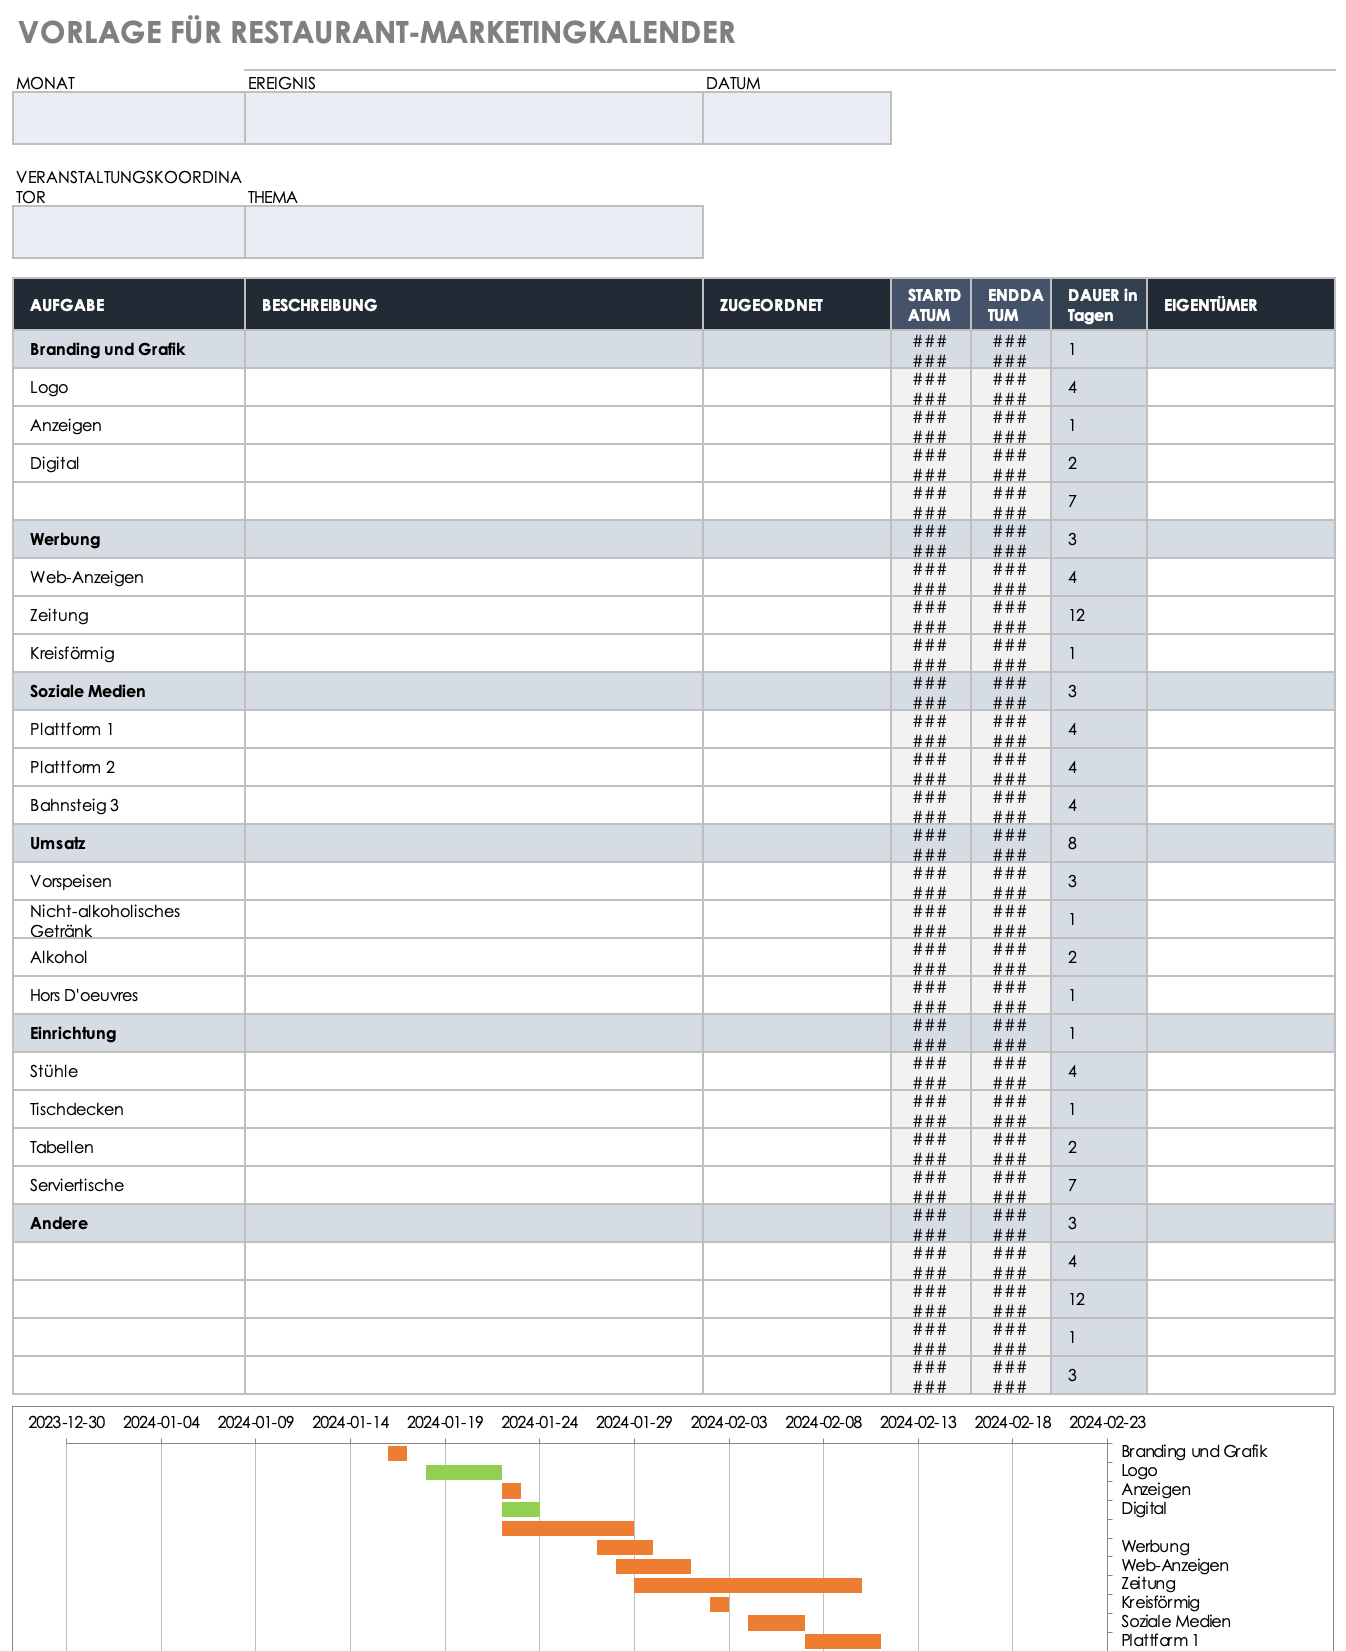Click the ZUGEORDNET column header
Image resolution: width=1346 pixels, height=1651 pixels.
pyautogui.click(x=797, y=305)
